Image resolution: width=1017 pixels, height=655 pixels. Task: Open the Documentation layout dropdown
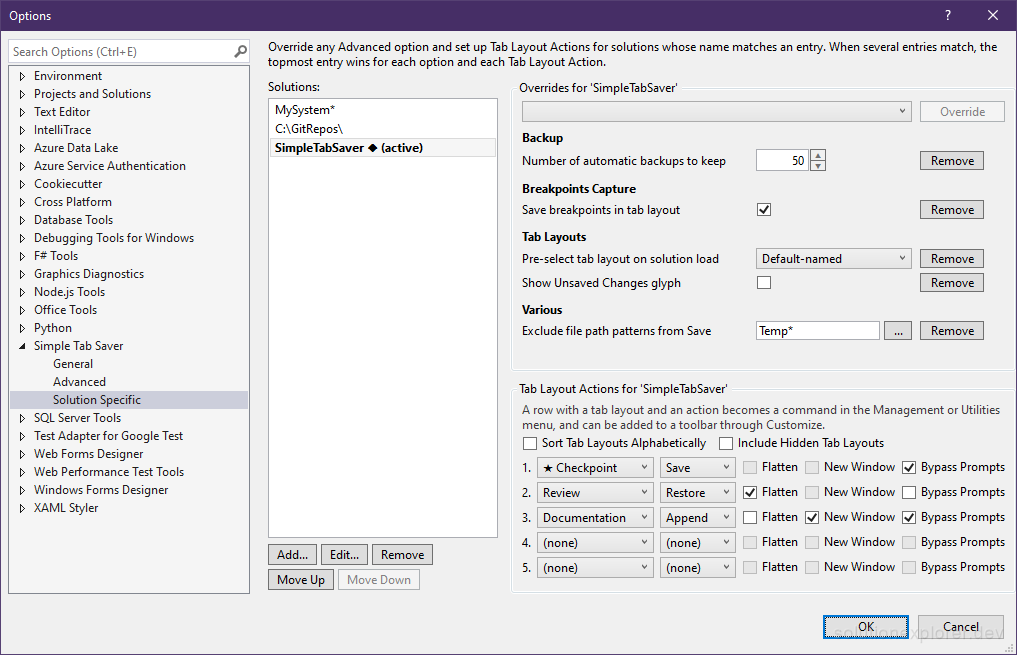click(x=595, y=518)
